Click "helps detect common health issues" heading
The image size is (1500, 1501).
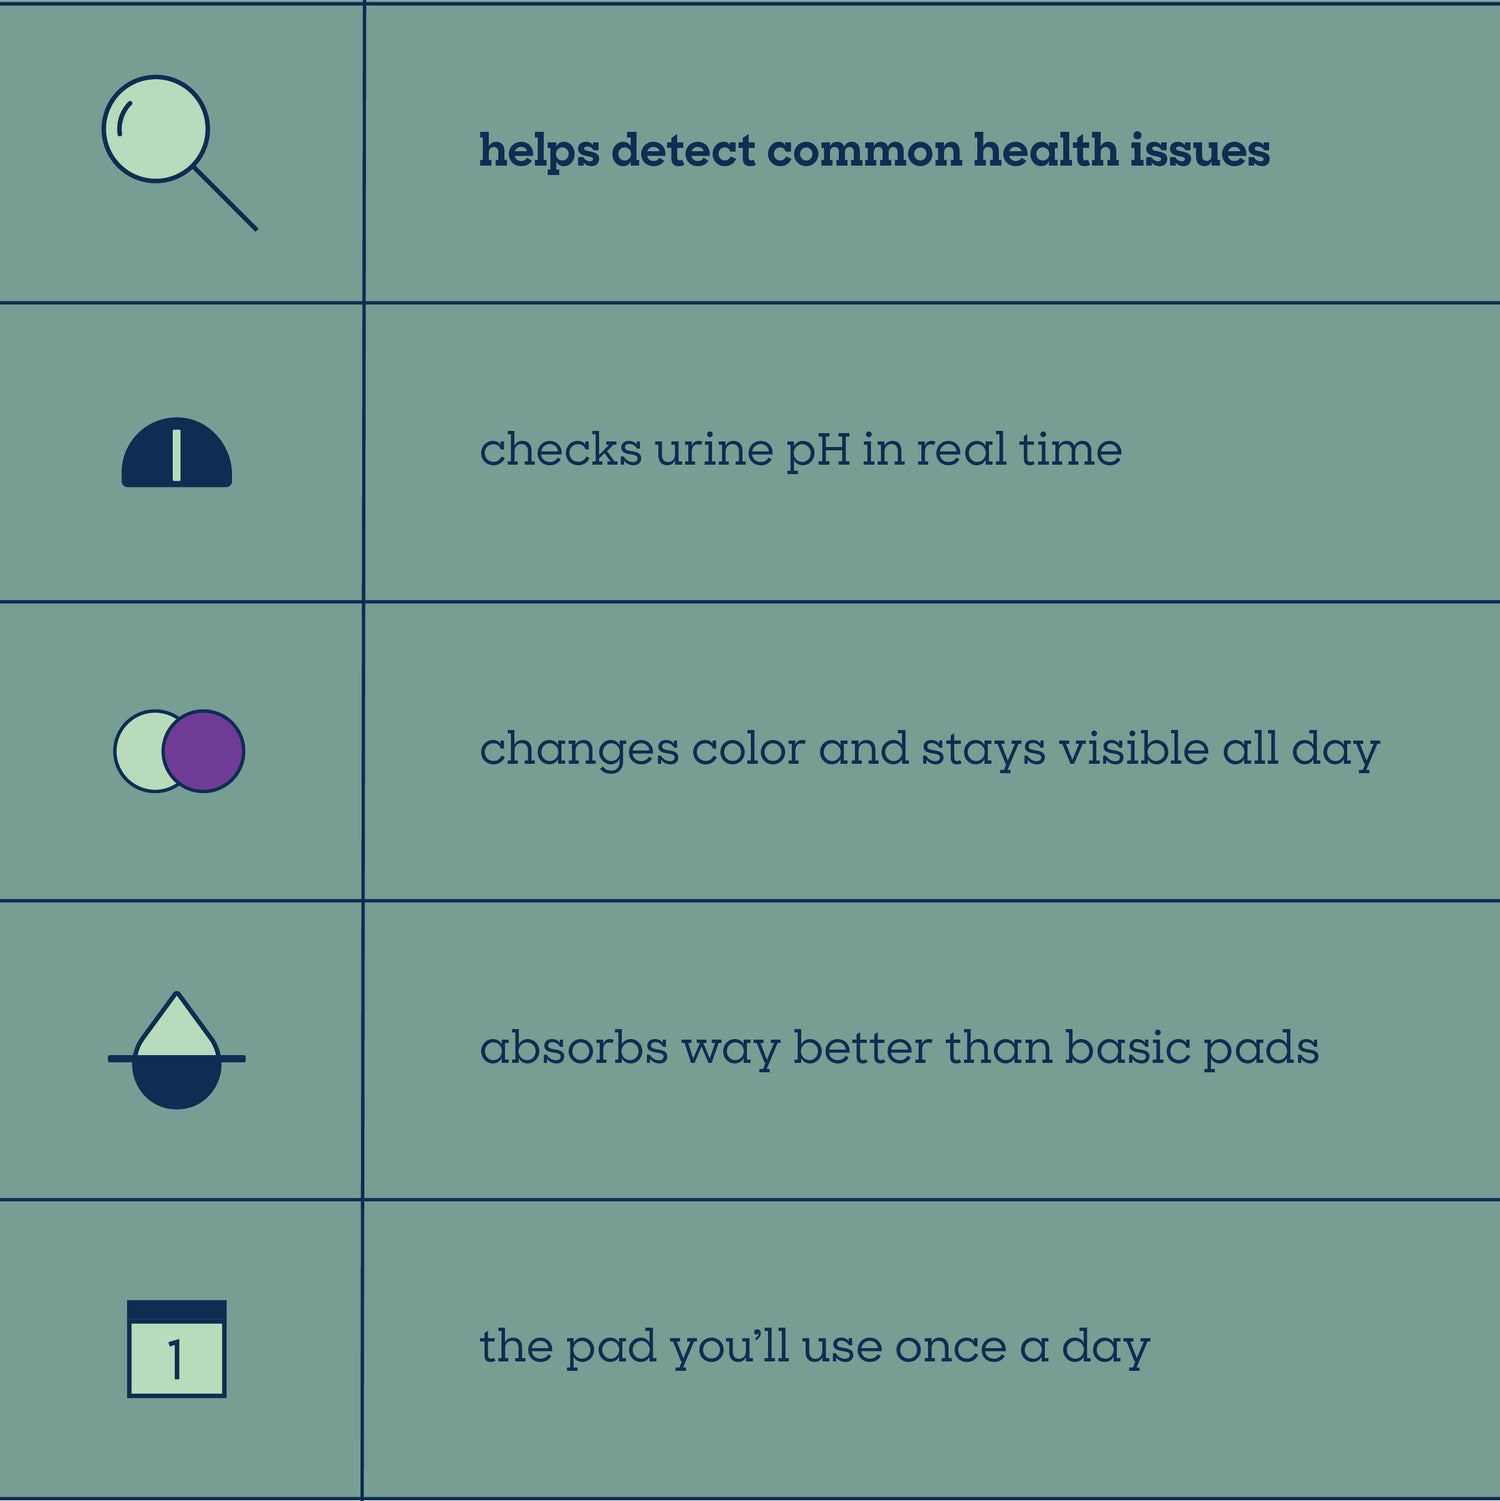pos(874,151)
